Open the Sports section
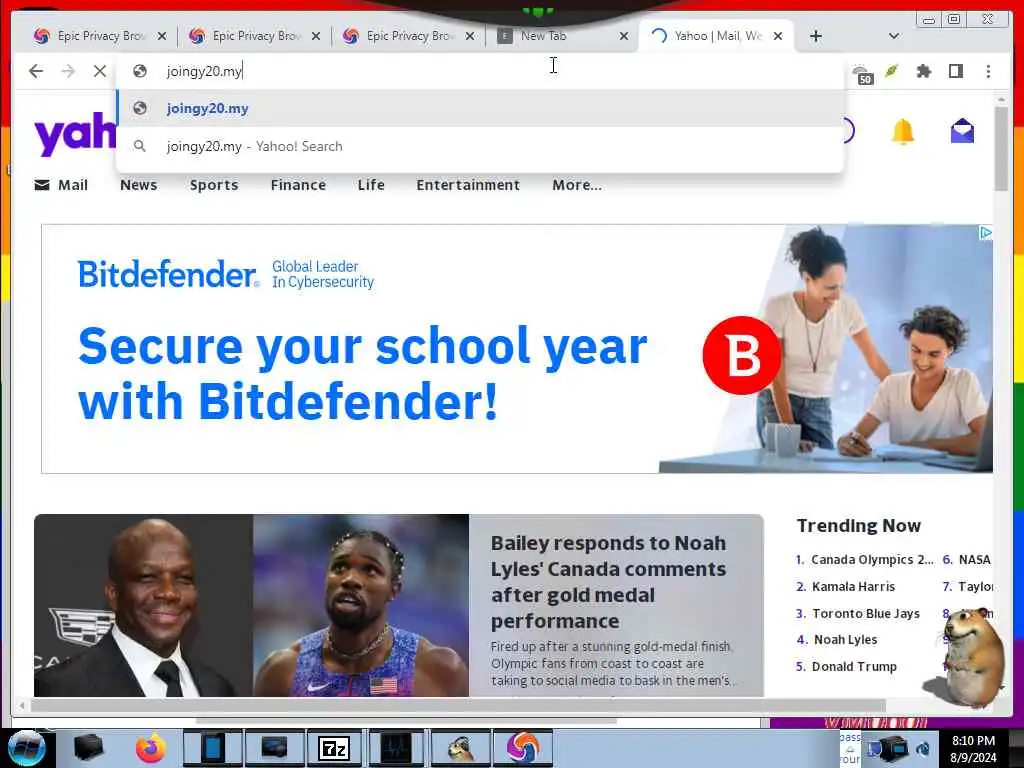This screenshot has height=768, width=1024. pyautogui.click(x=214, y=185)
